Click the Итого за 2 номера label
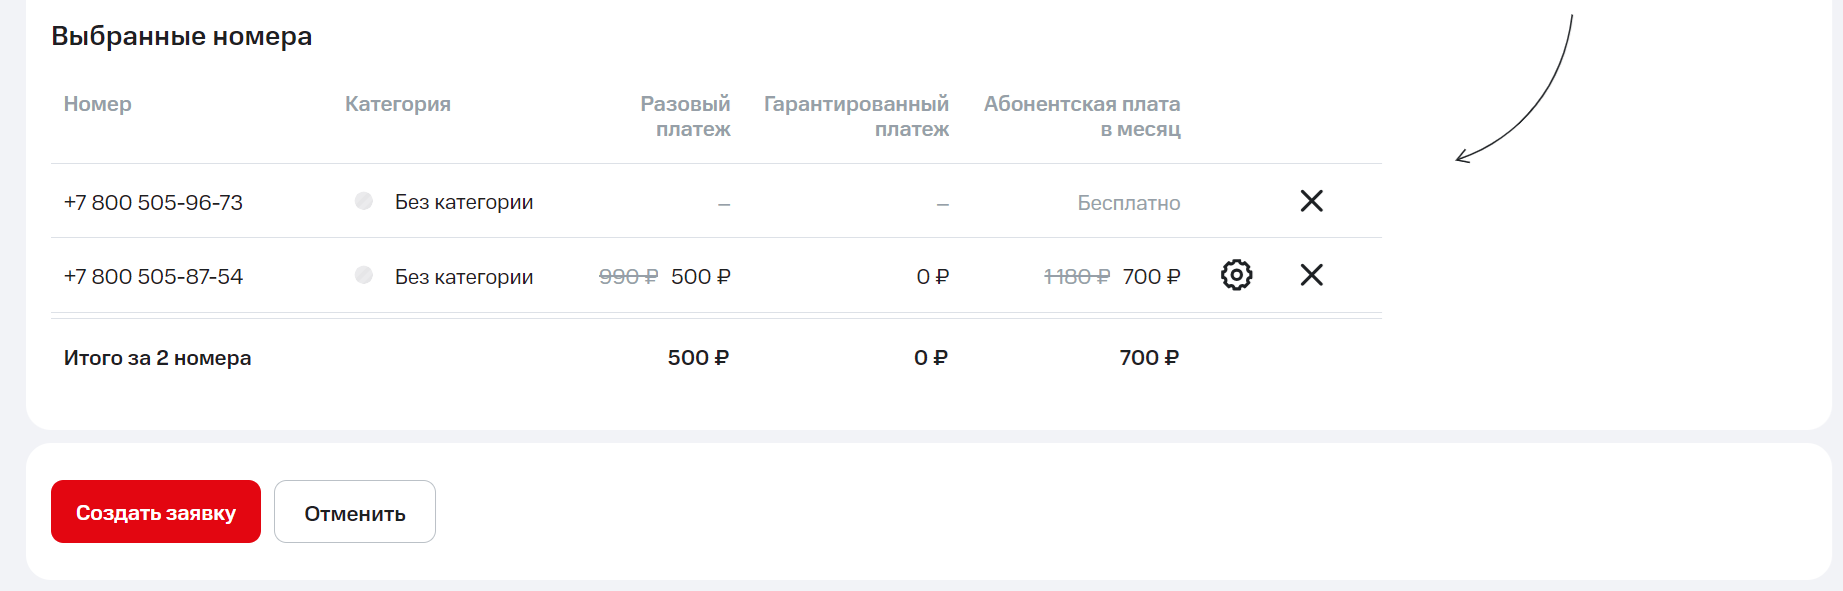1843x591 pixels. click(x=157, y=358)
